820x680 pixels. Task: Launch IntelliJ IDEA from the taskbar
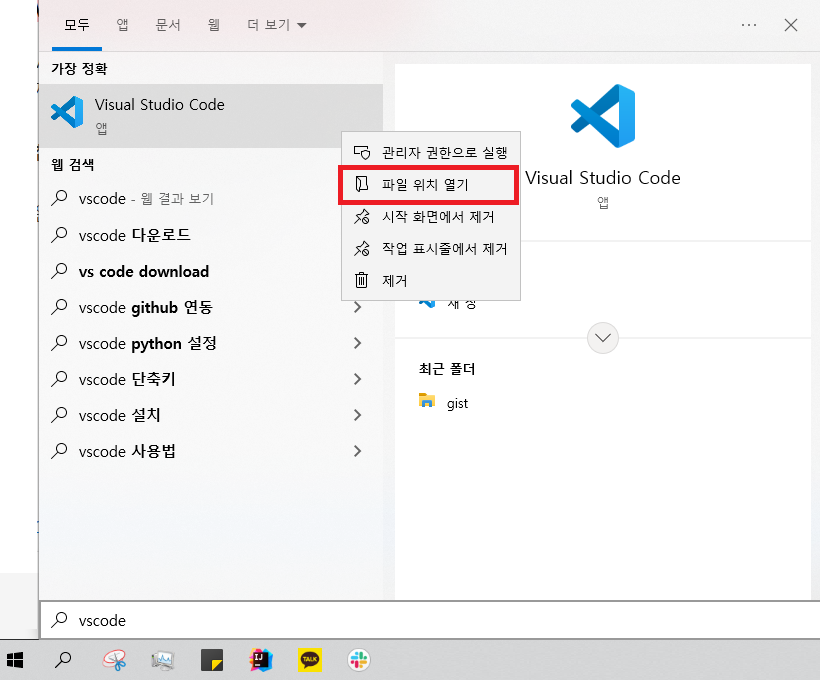coord(261,660)
